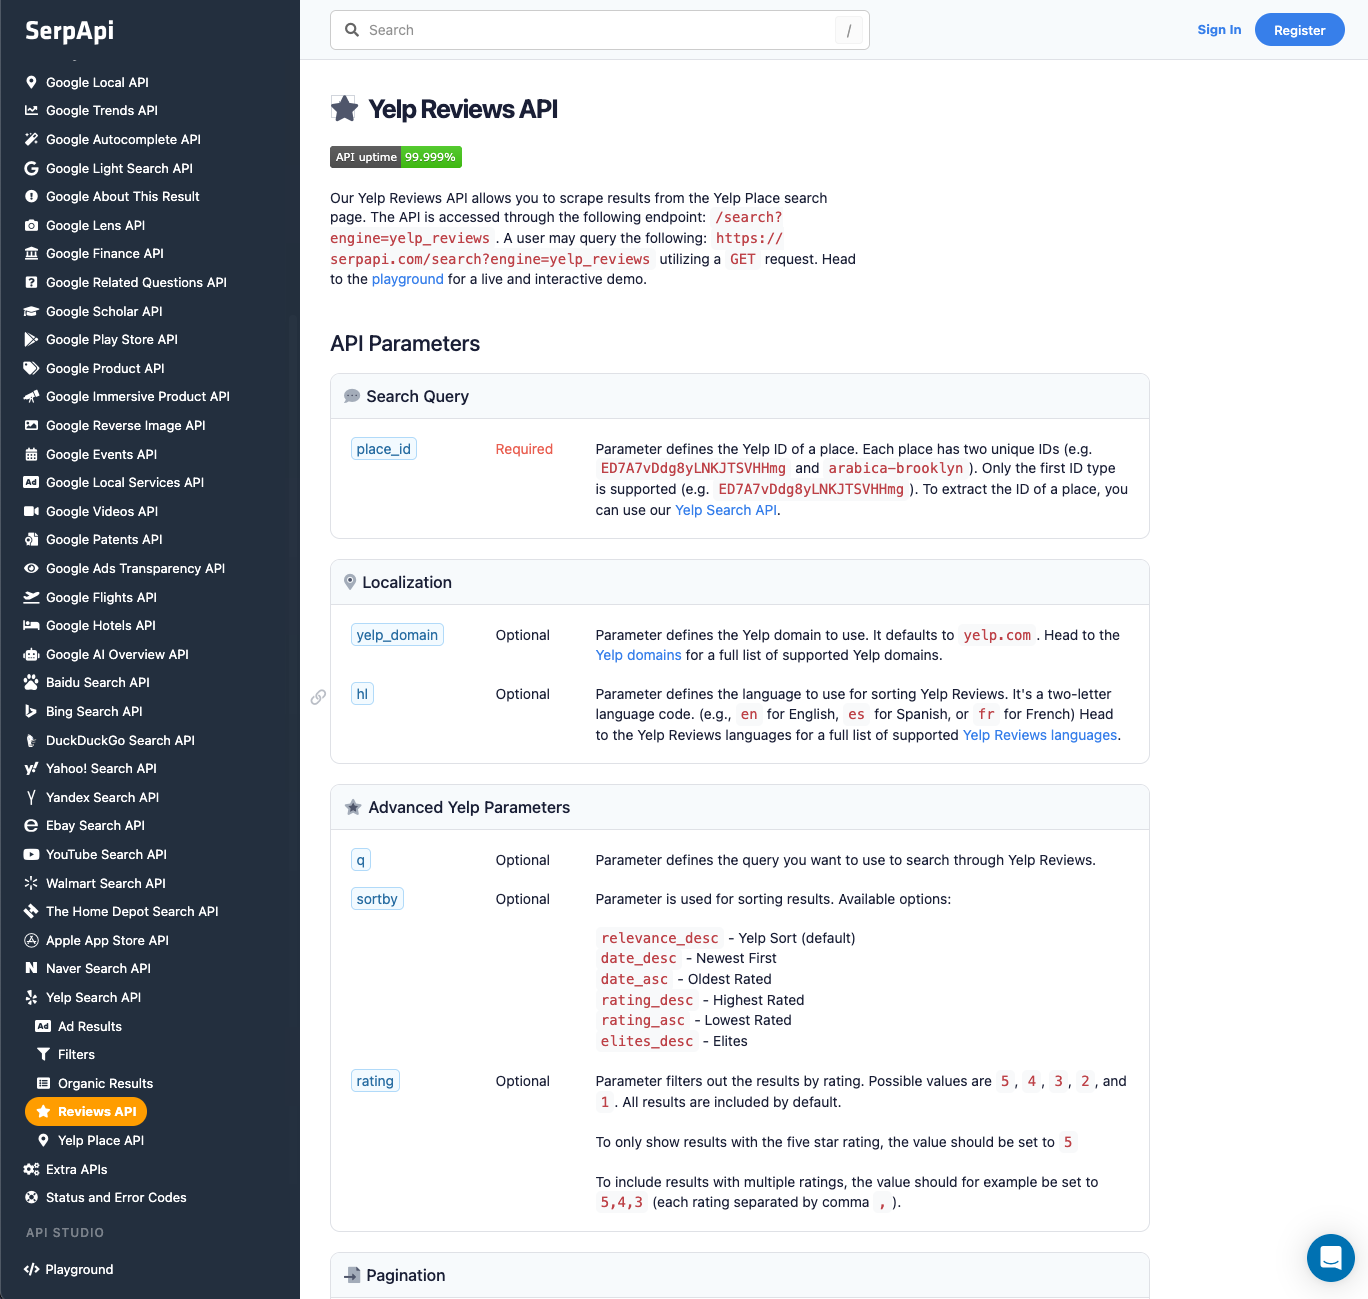Click the Google Flights API plane icon
Viewport: 1368px width, 1299px height.
coord(31,597)
